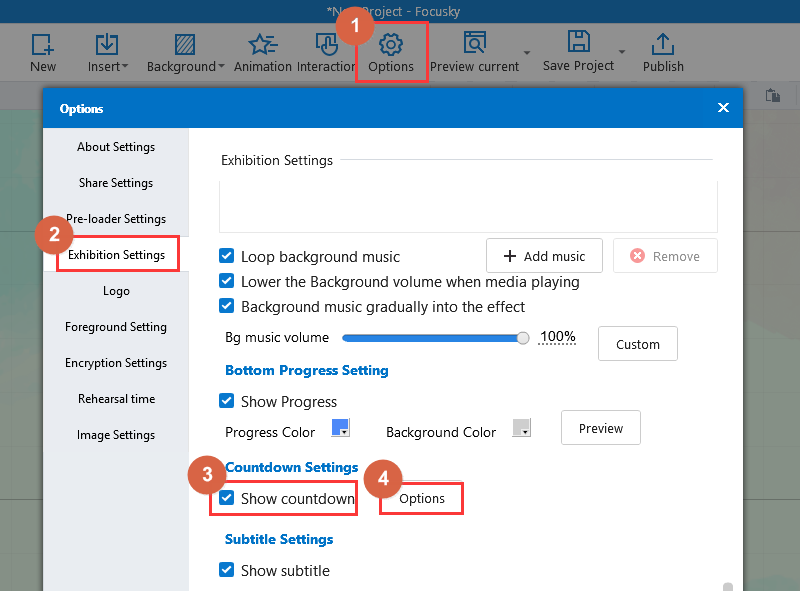Viewport: 800px width, 591px height.
Task: Toggle the Show countdown checkbox
Action: pyautogui.click(x=227, y=498)
